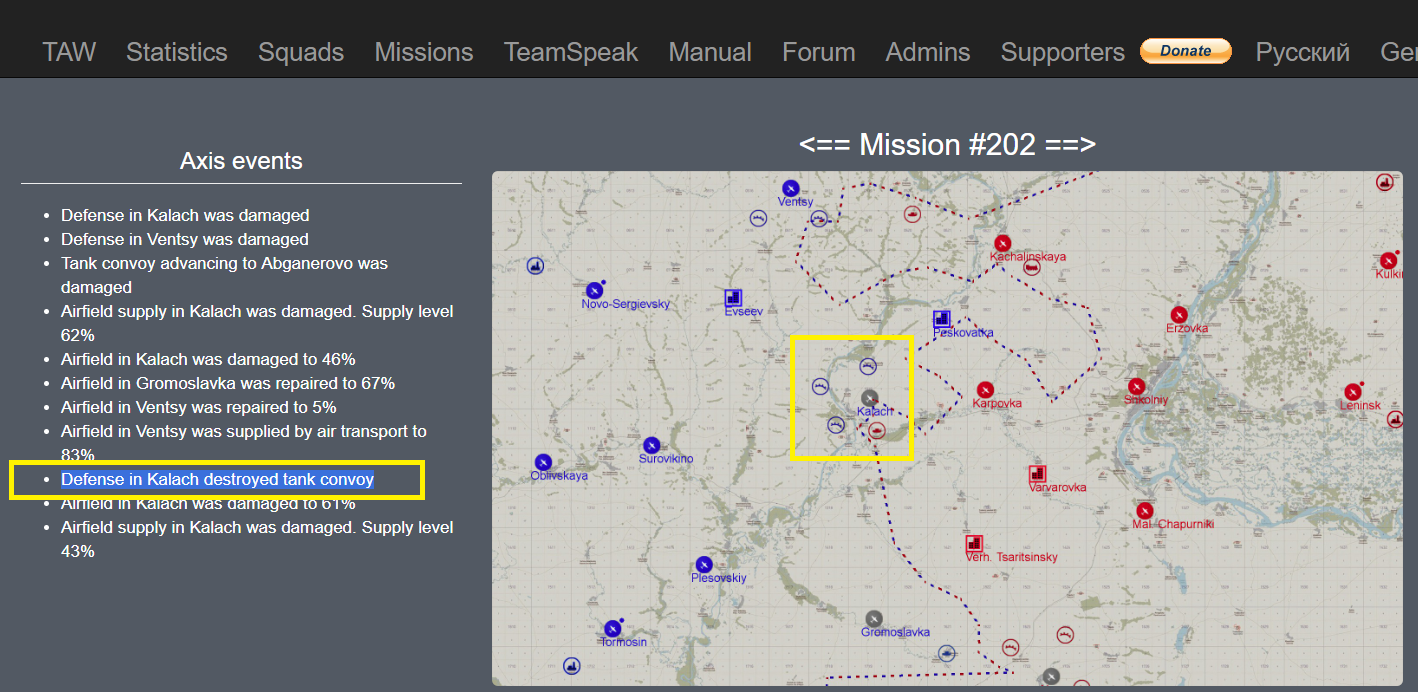Click the Kulkin red airfield icon
This screenshot has width=1418, height=692.
[1387, 261]
